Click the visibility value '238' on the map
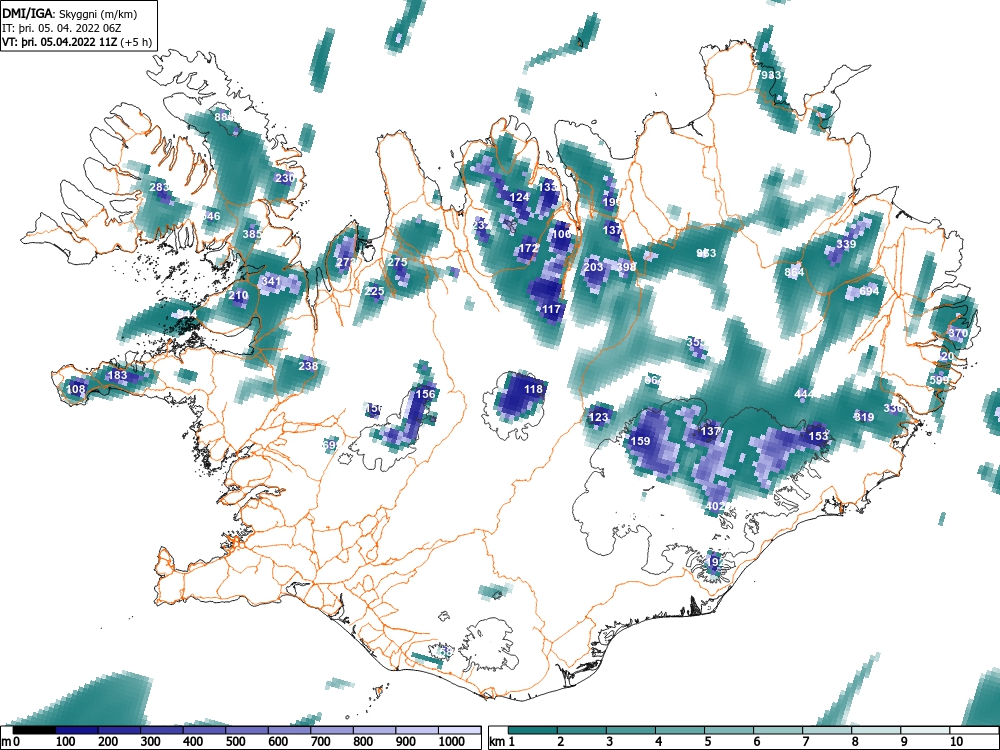1000x750 pixels. click(308, 366)
